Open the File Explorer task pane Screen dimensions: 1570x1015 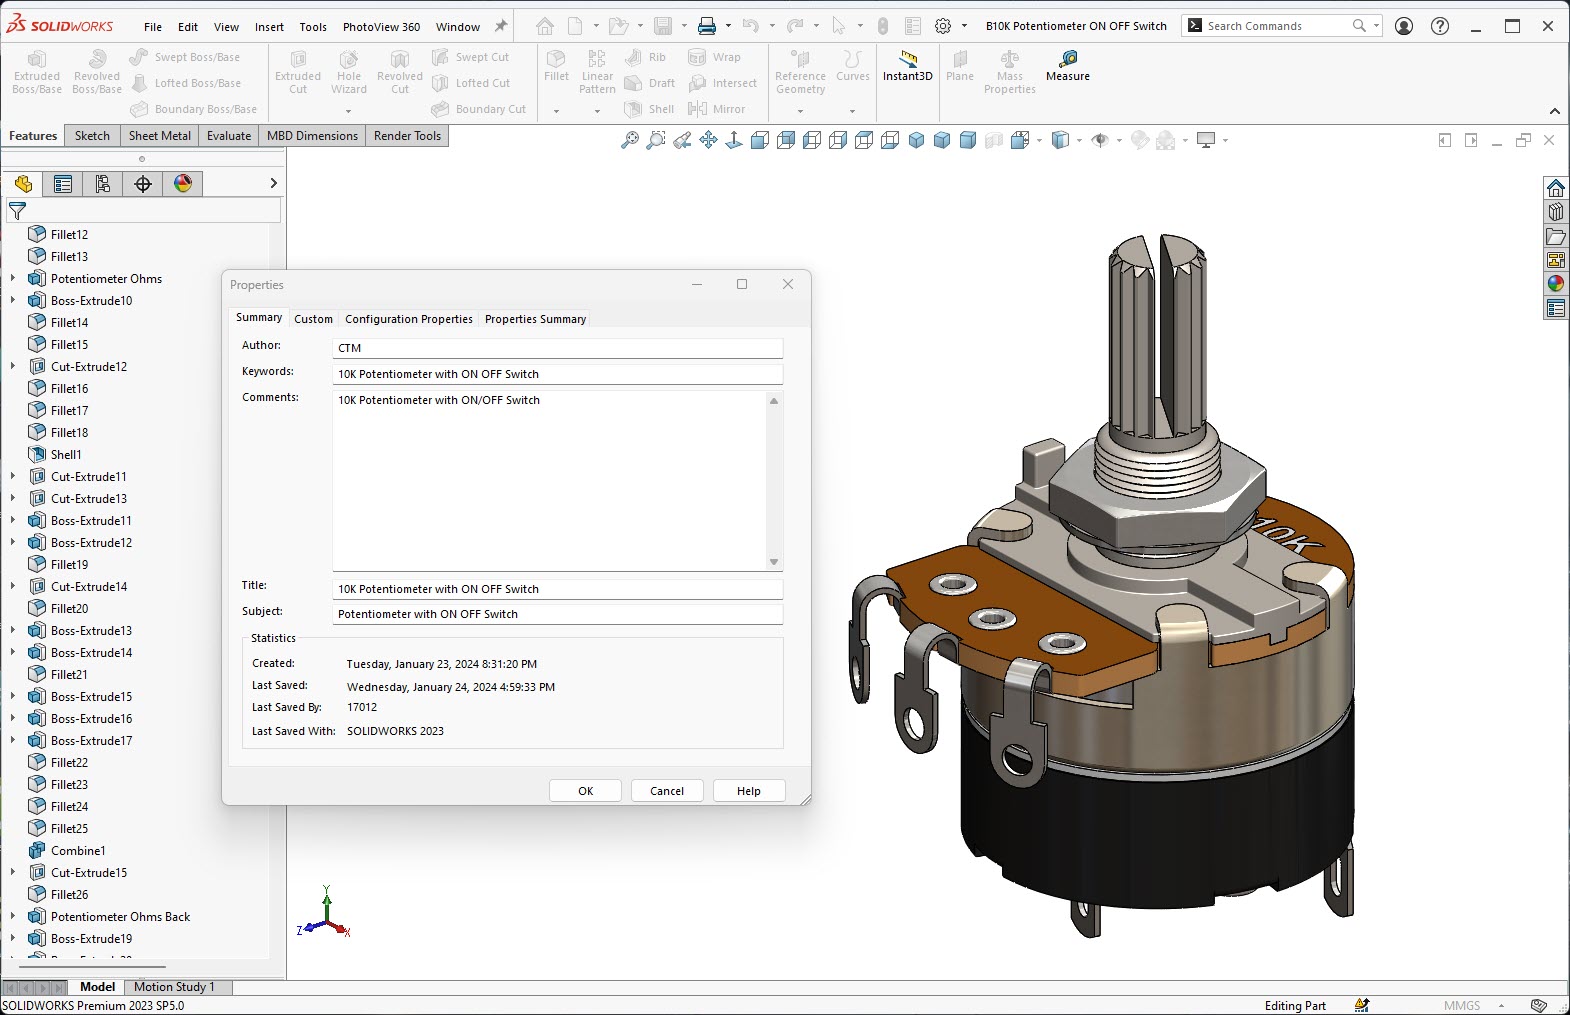[1556, 236]
